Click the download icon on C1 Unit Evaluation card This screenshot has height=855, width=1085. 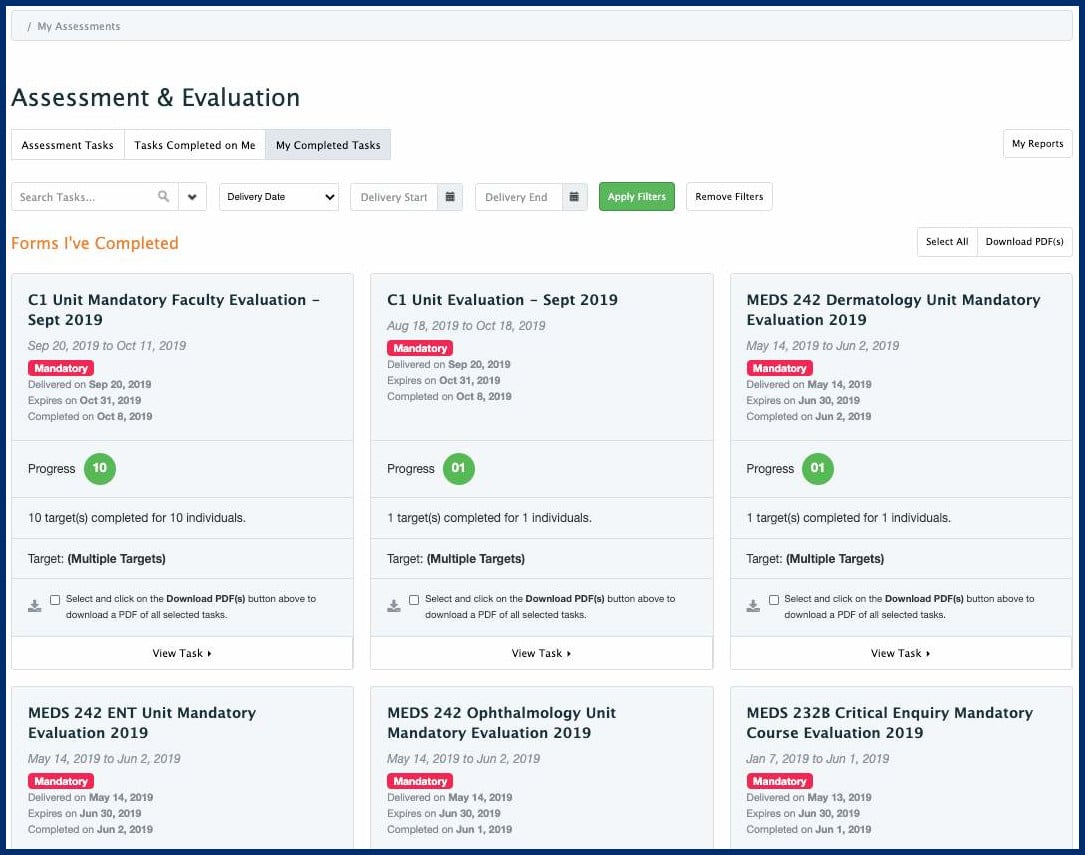click(x=394, y=605)
